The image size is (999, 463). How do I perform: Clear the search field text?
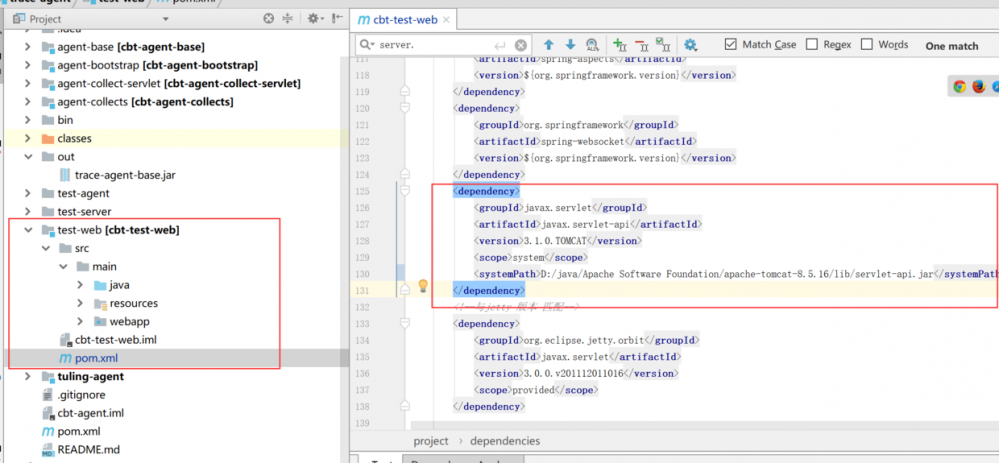pyautogui.click(x=521, y=46)
